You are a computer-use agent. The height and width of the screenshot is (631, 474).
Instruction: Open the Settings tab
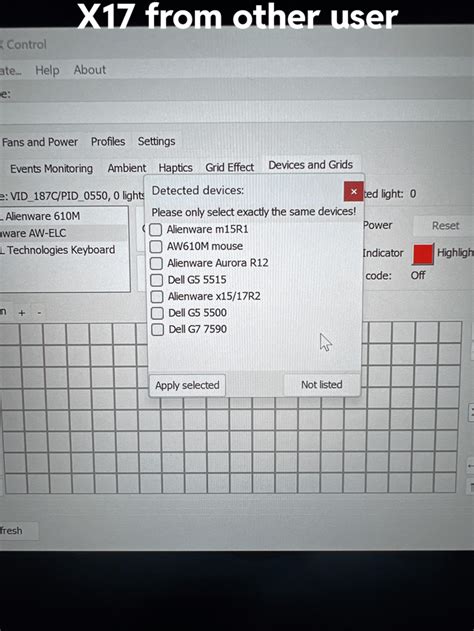click(156, 141)
